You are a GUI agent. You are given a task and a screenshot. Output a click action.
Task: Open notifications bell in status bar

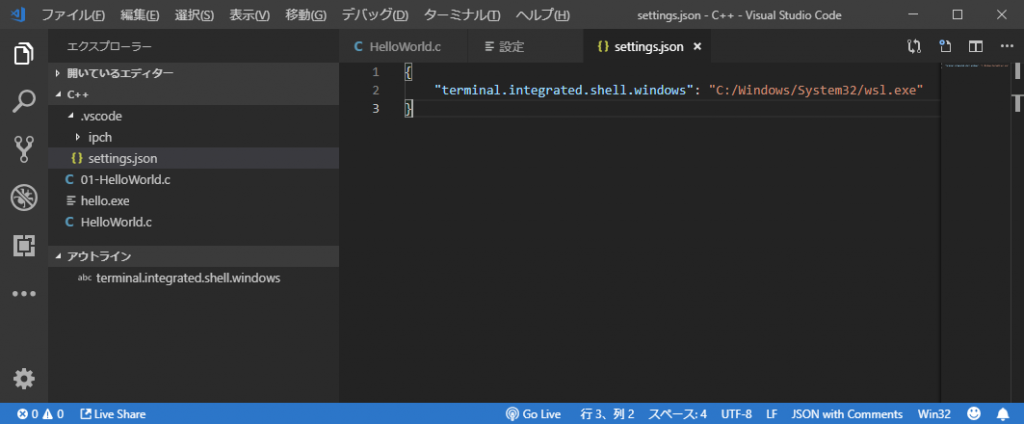click(x=1003, y=414)
